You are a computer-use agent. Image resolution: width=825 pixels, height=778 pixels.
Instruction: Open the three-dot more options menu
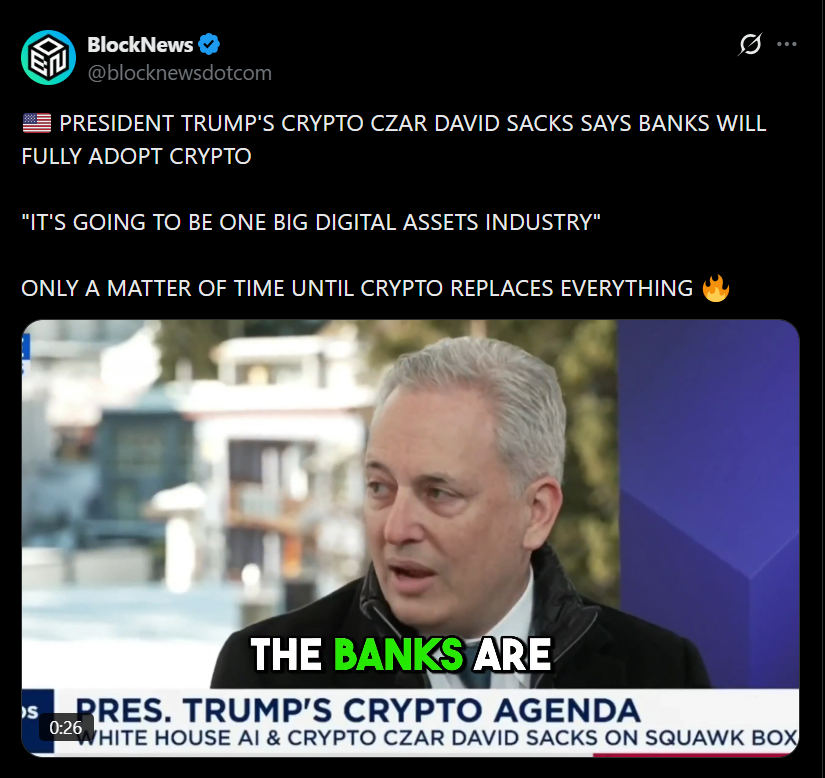[787, 44]
